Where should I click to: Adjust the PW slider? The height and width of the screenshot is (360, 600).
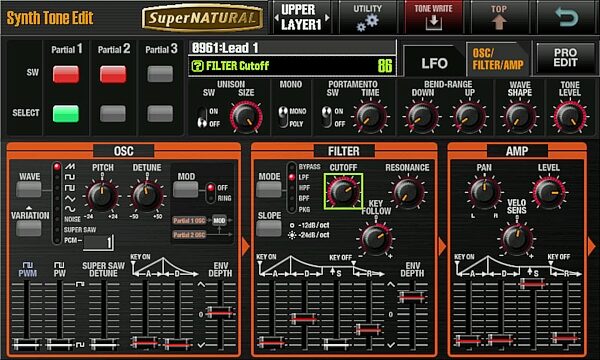(60, 344)
